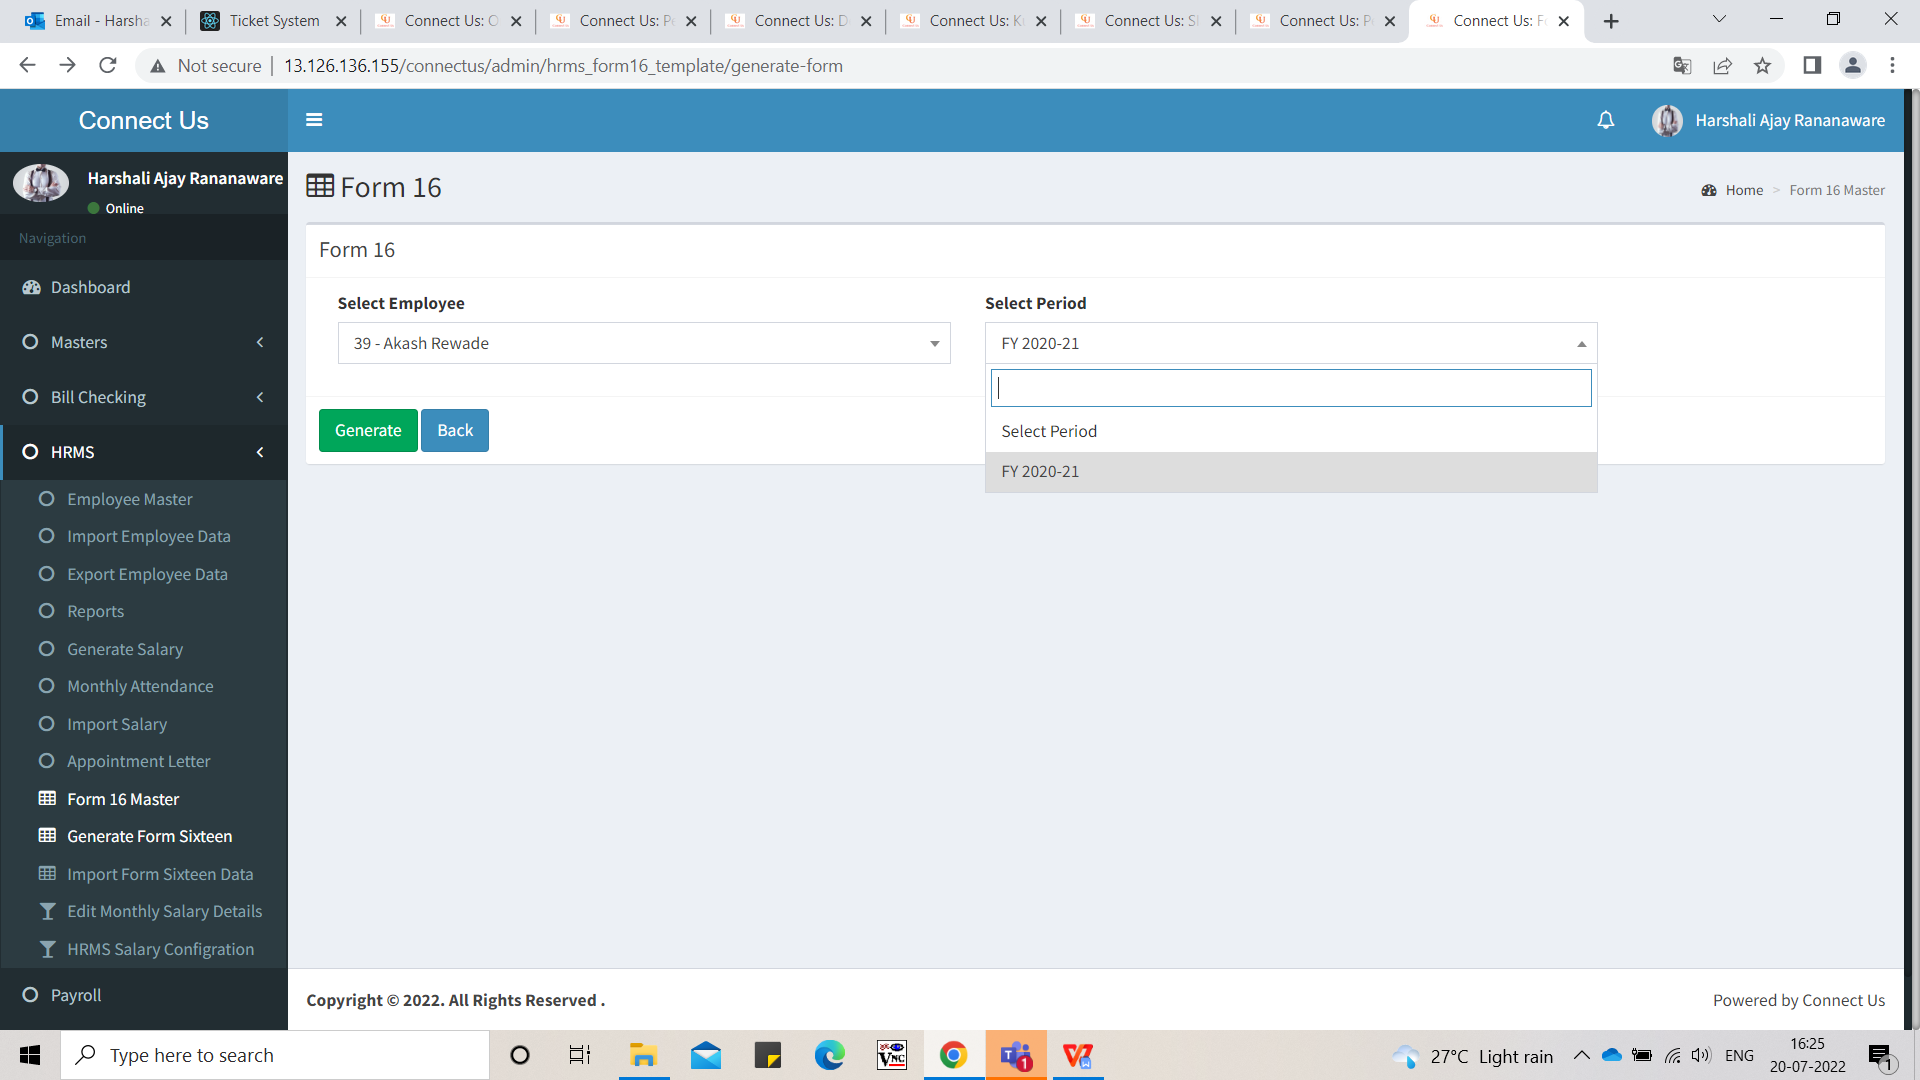Click the green Generate button

(x=368, y=430)
